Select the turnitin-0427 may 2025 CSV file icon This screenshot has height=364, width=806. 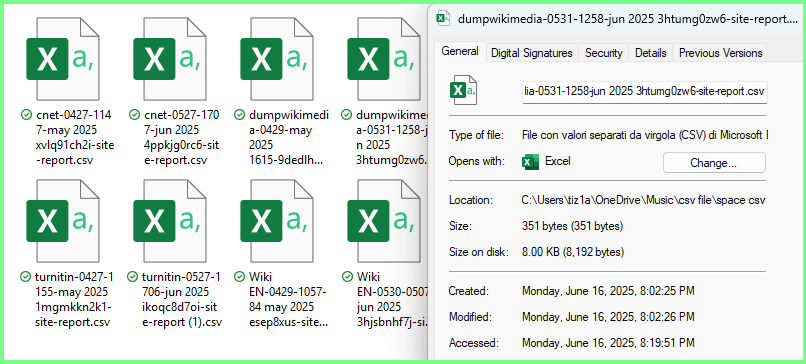(x=63, y=221)
